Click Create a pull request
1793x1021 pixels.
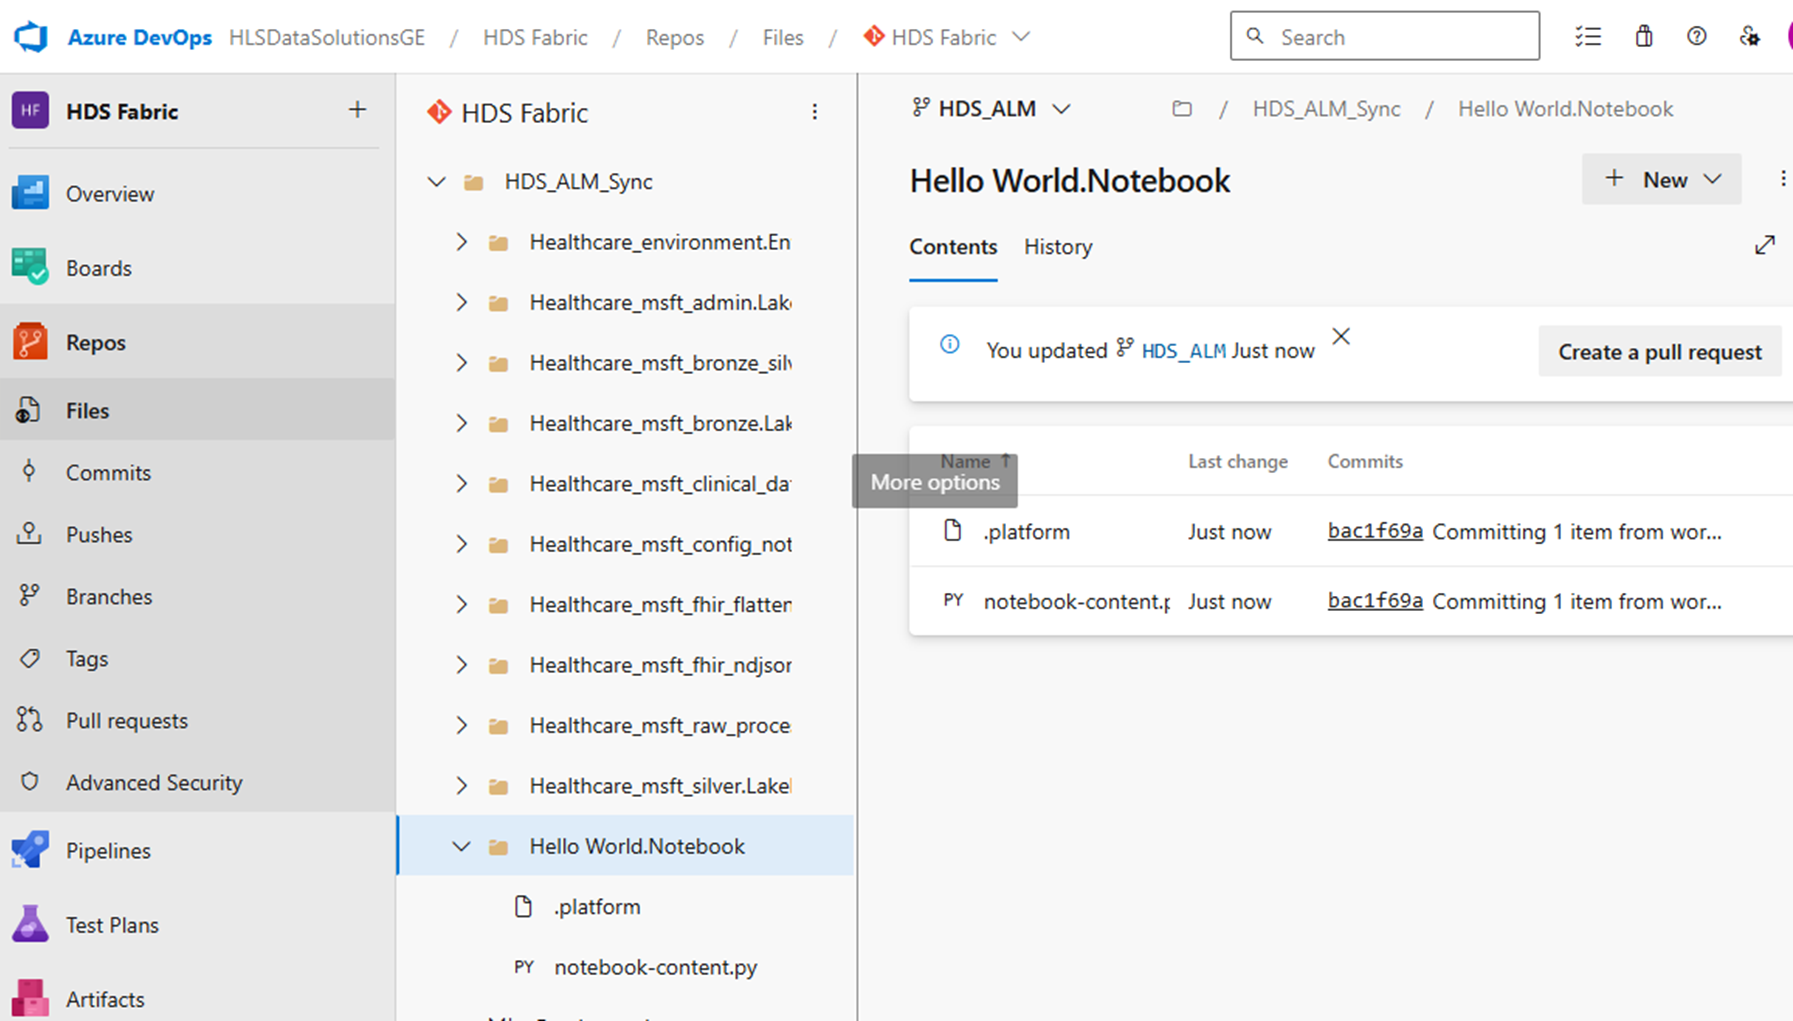(1659, 352)
